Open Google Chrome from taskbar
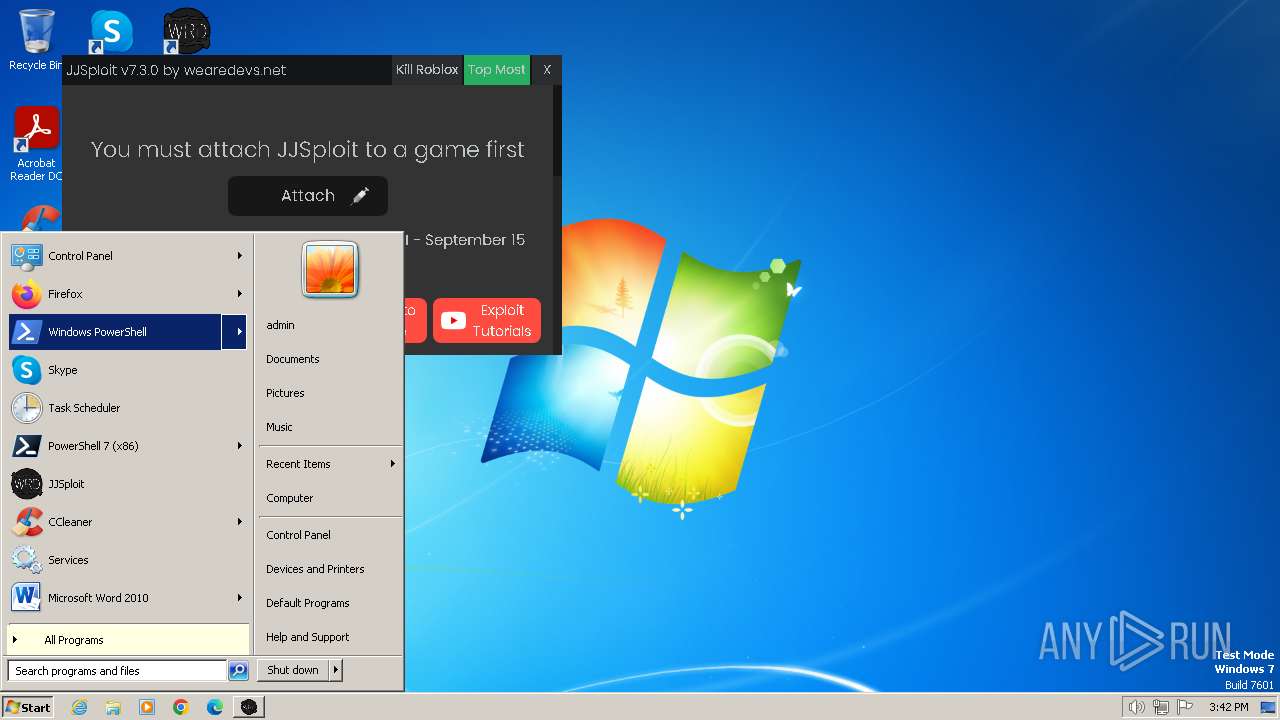Image resolution: width=1280 pixels, height=720 pixels. (x=181, y=707)
